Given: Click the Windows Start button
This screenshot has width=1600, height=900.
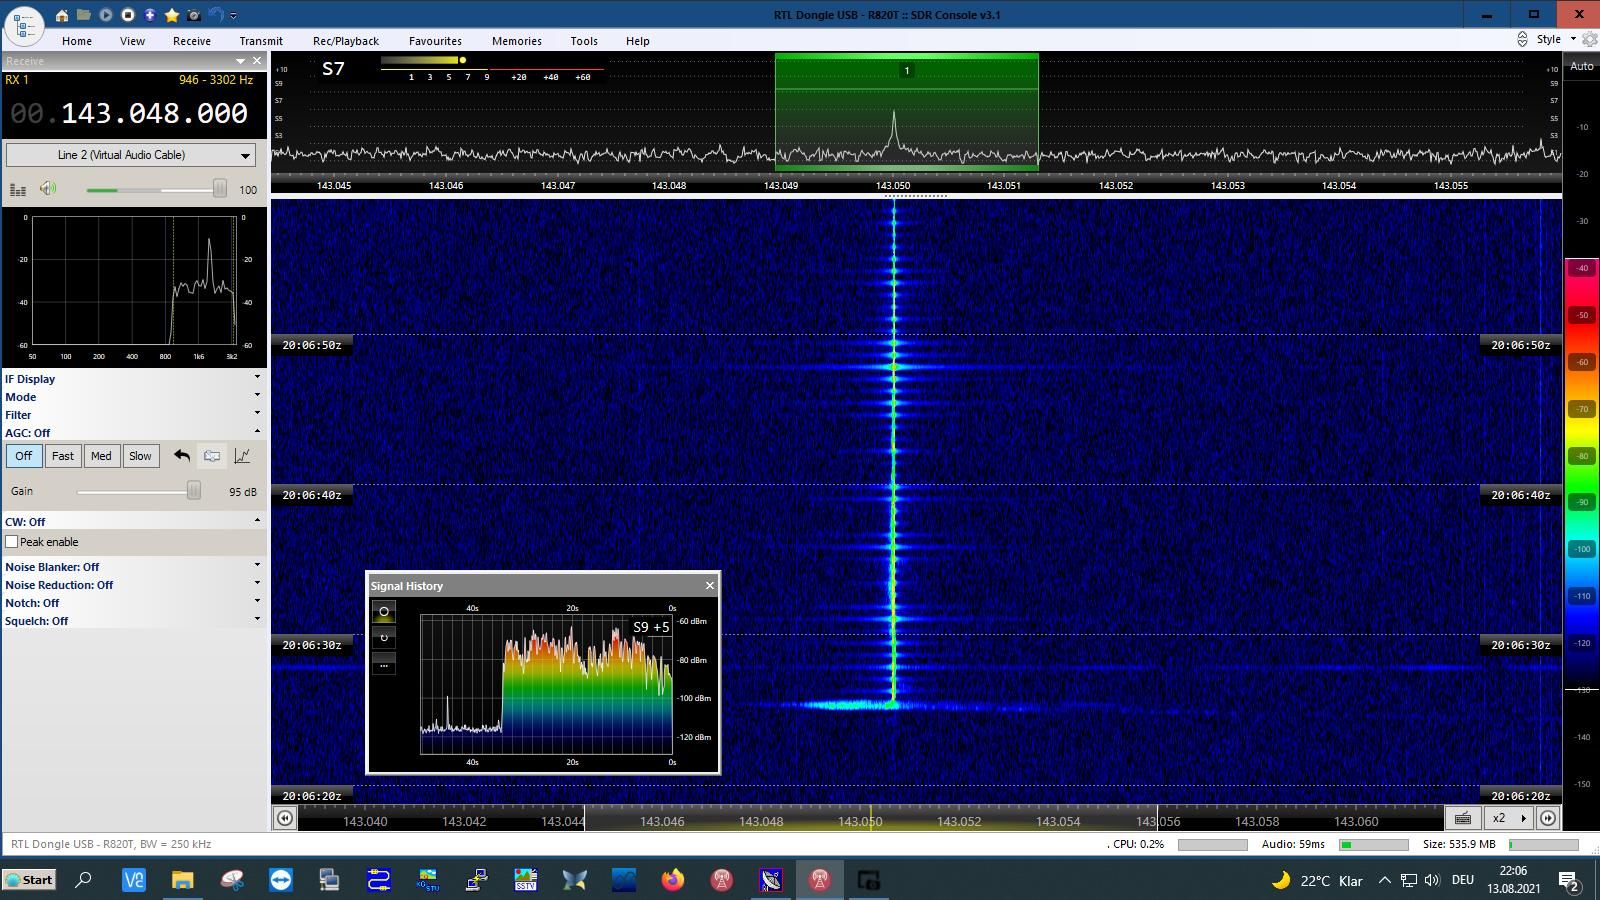Looking at the screenshot, I should pyautogui.click(x=29, y=880).
